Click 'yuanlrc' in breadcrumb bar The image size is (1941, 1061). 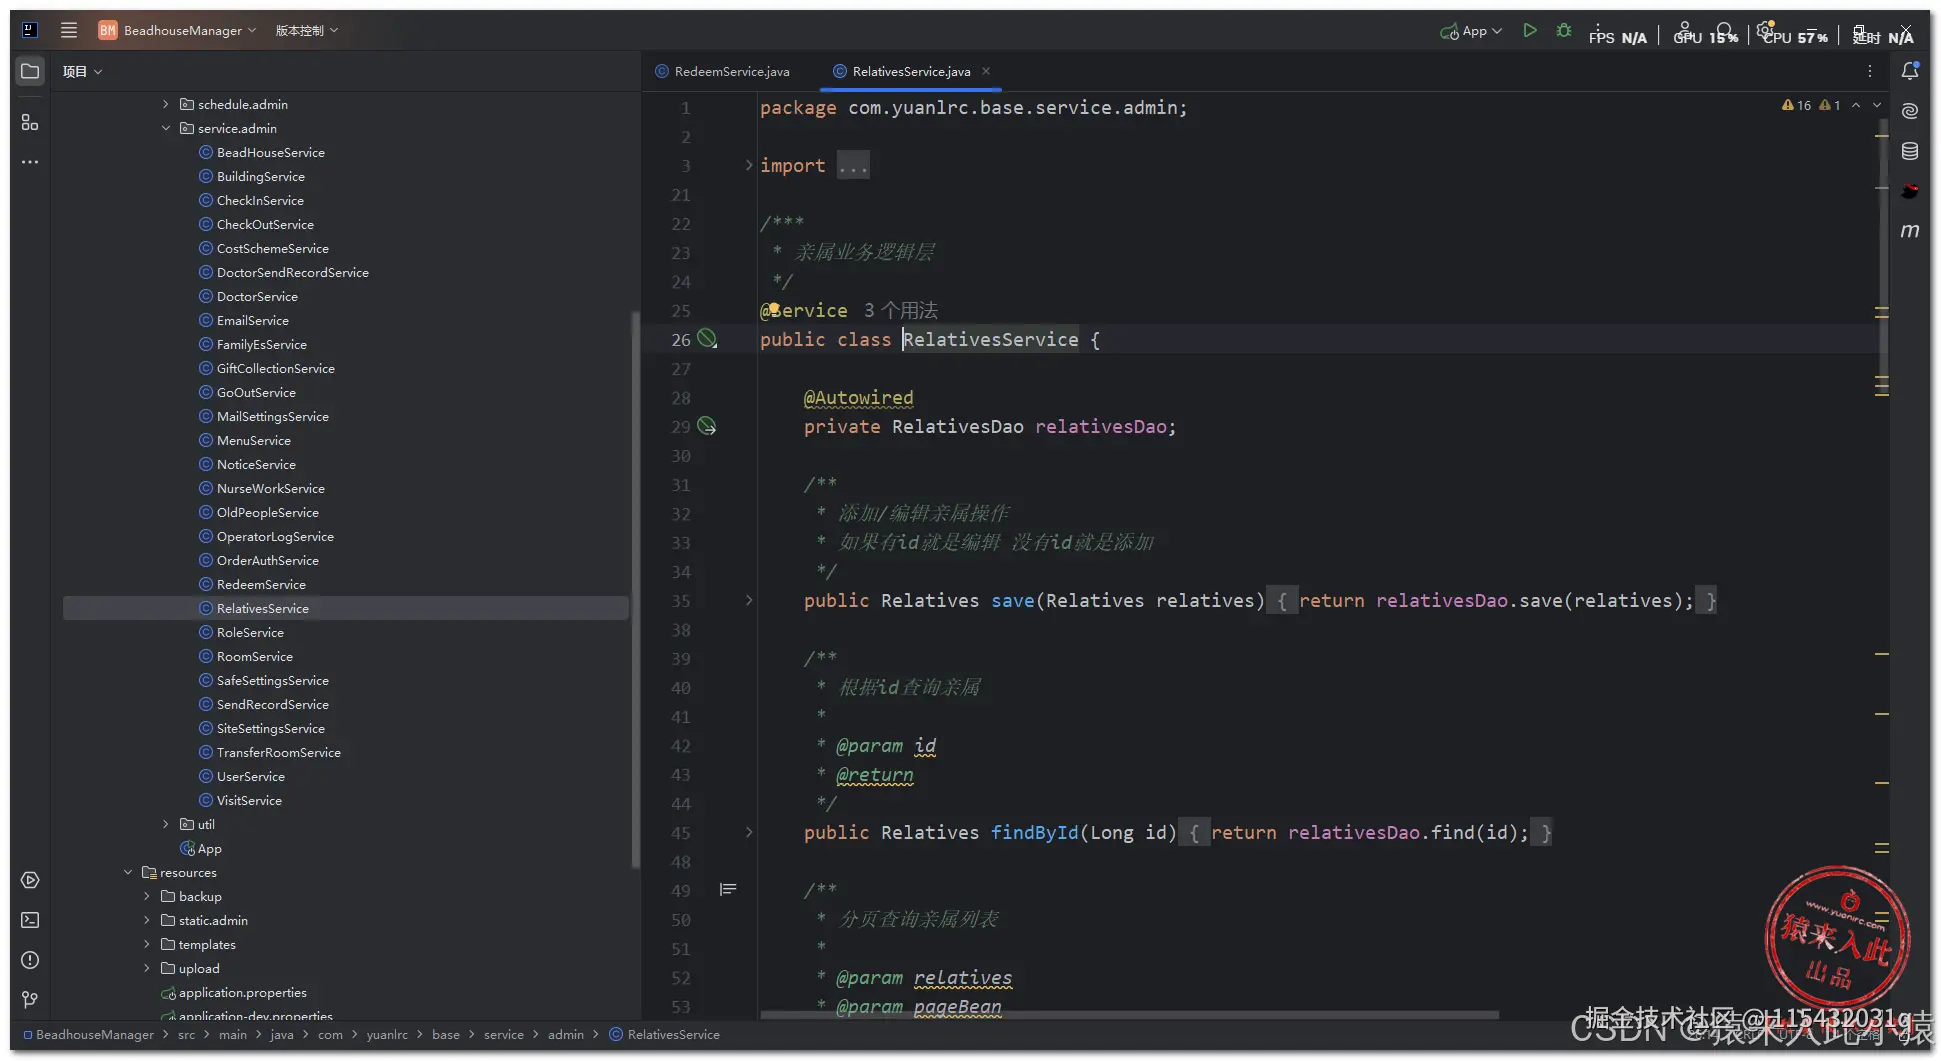387,1034
